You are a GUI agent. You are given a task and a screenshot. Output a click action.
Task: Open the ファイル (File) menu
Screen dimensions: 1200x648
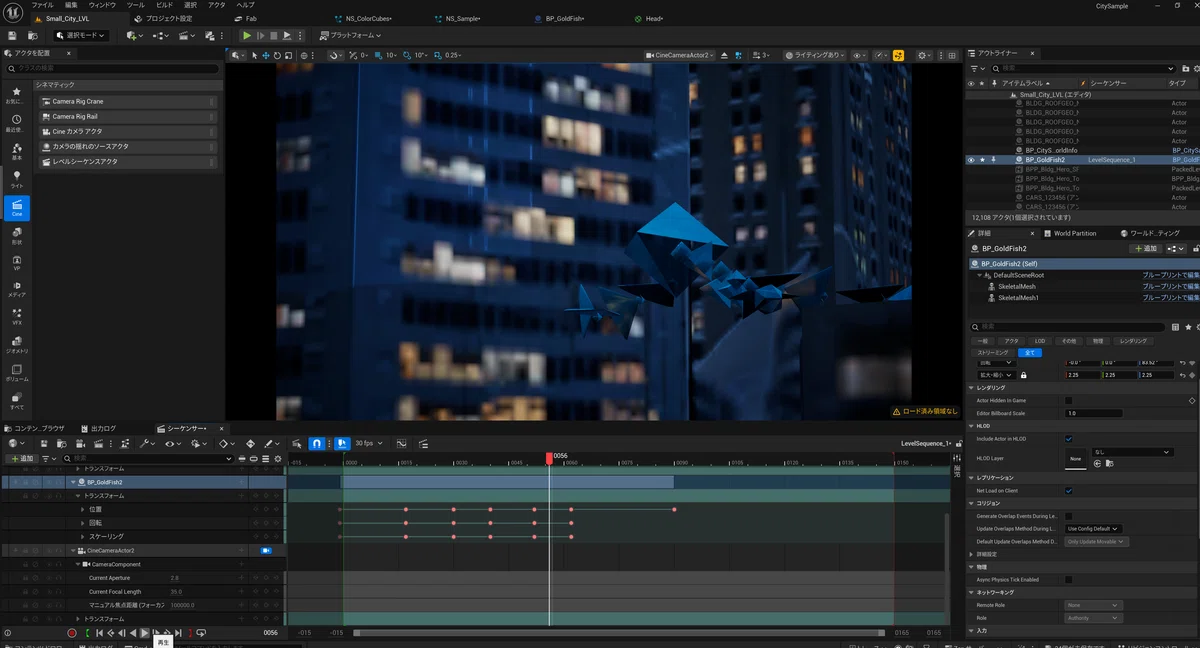point(43,5)
